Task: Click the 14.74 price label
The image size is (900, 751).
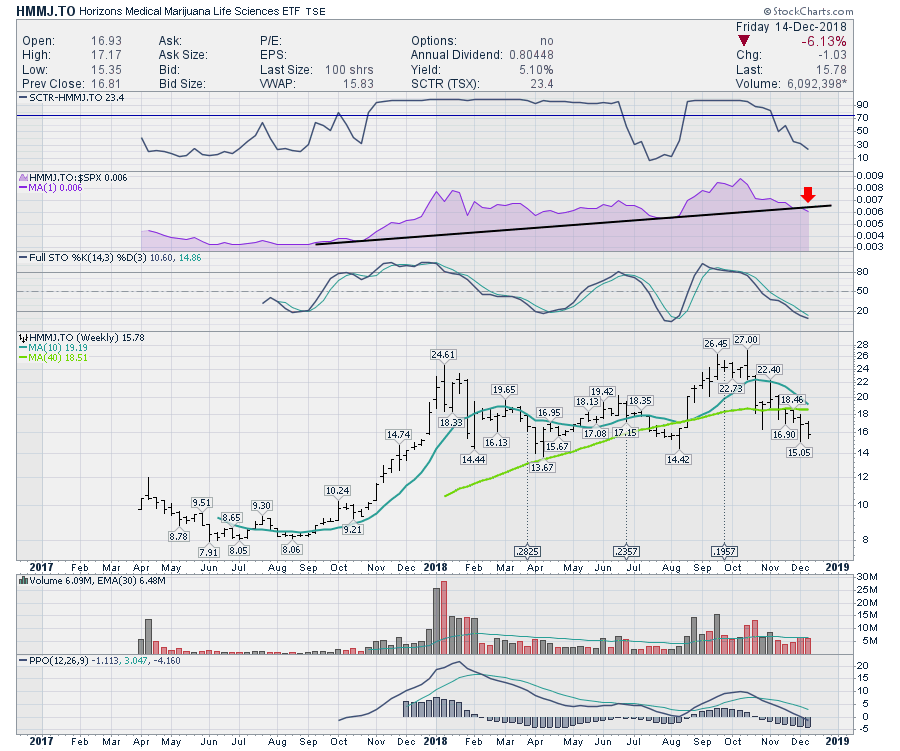Action: [x=398, y=435]
